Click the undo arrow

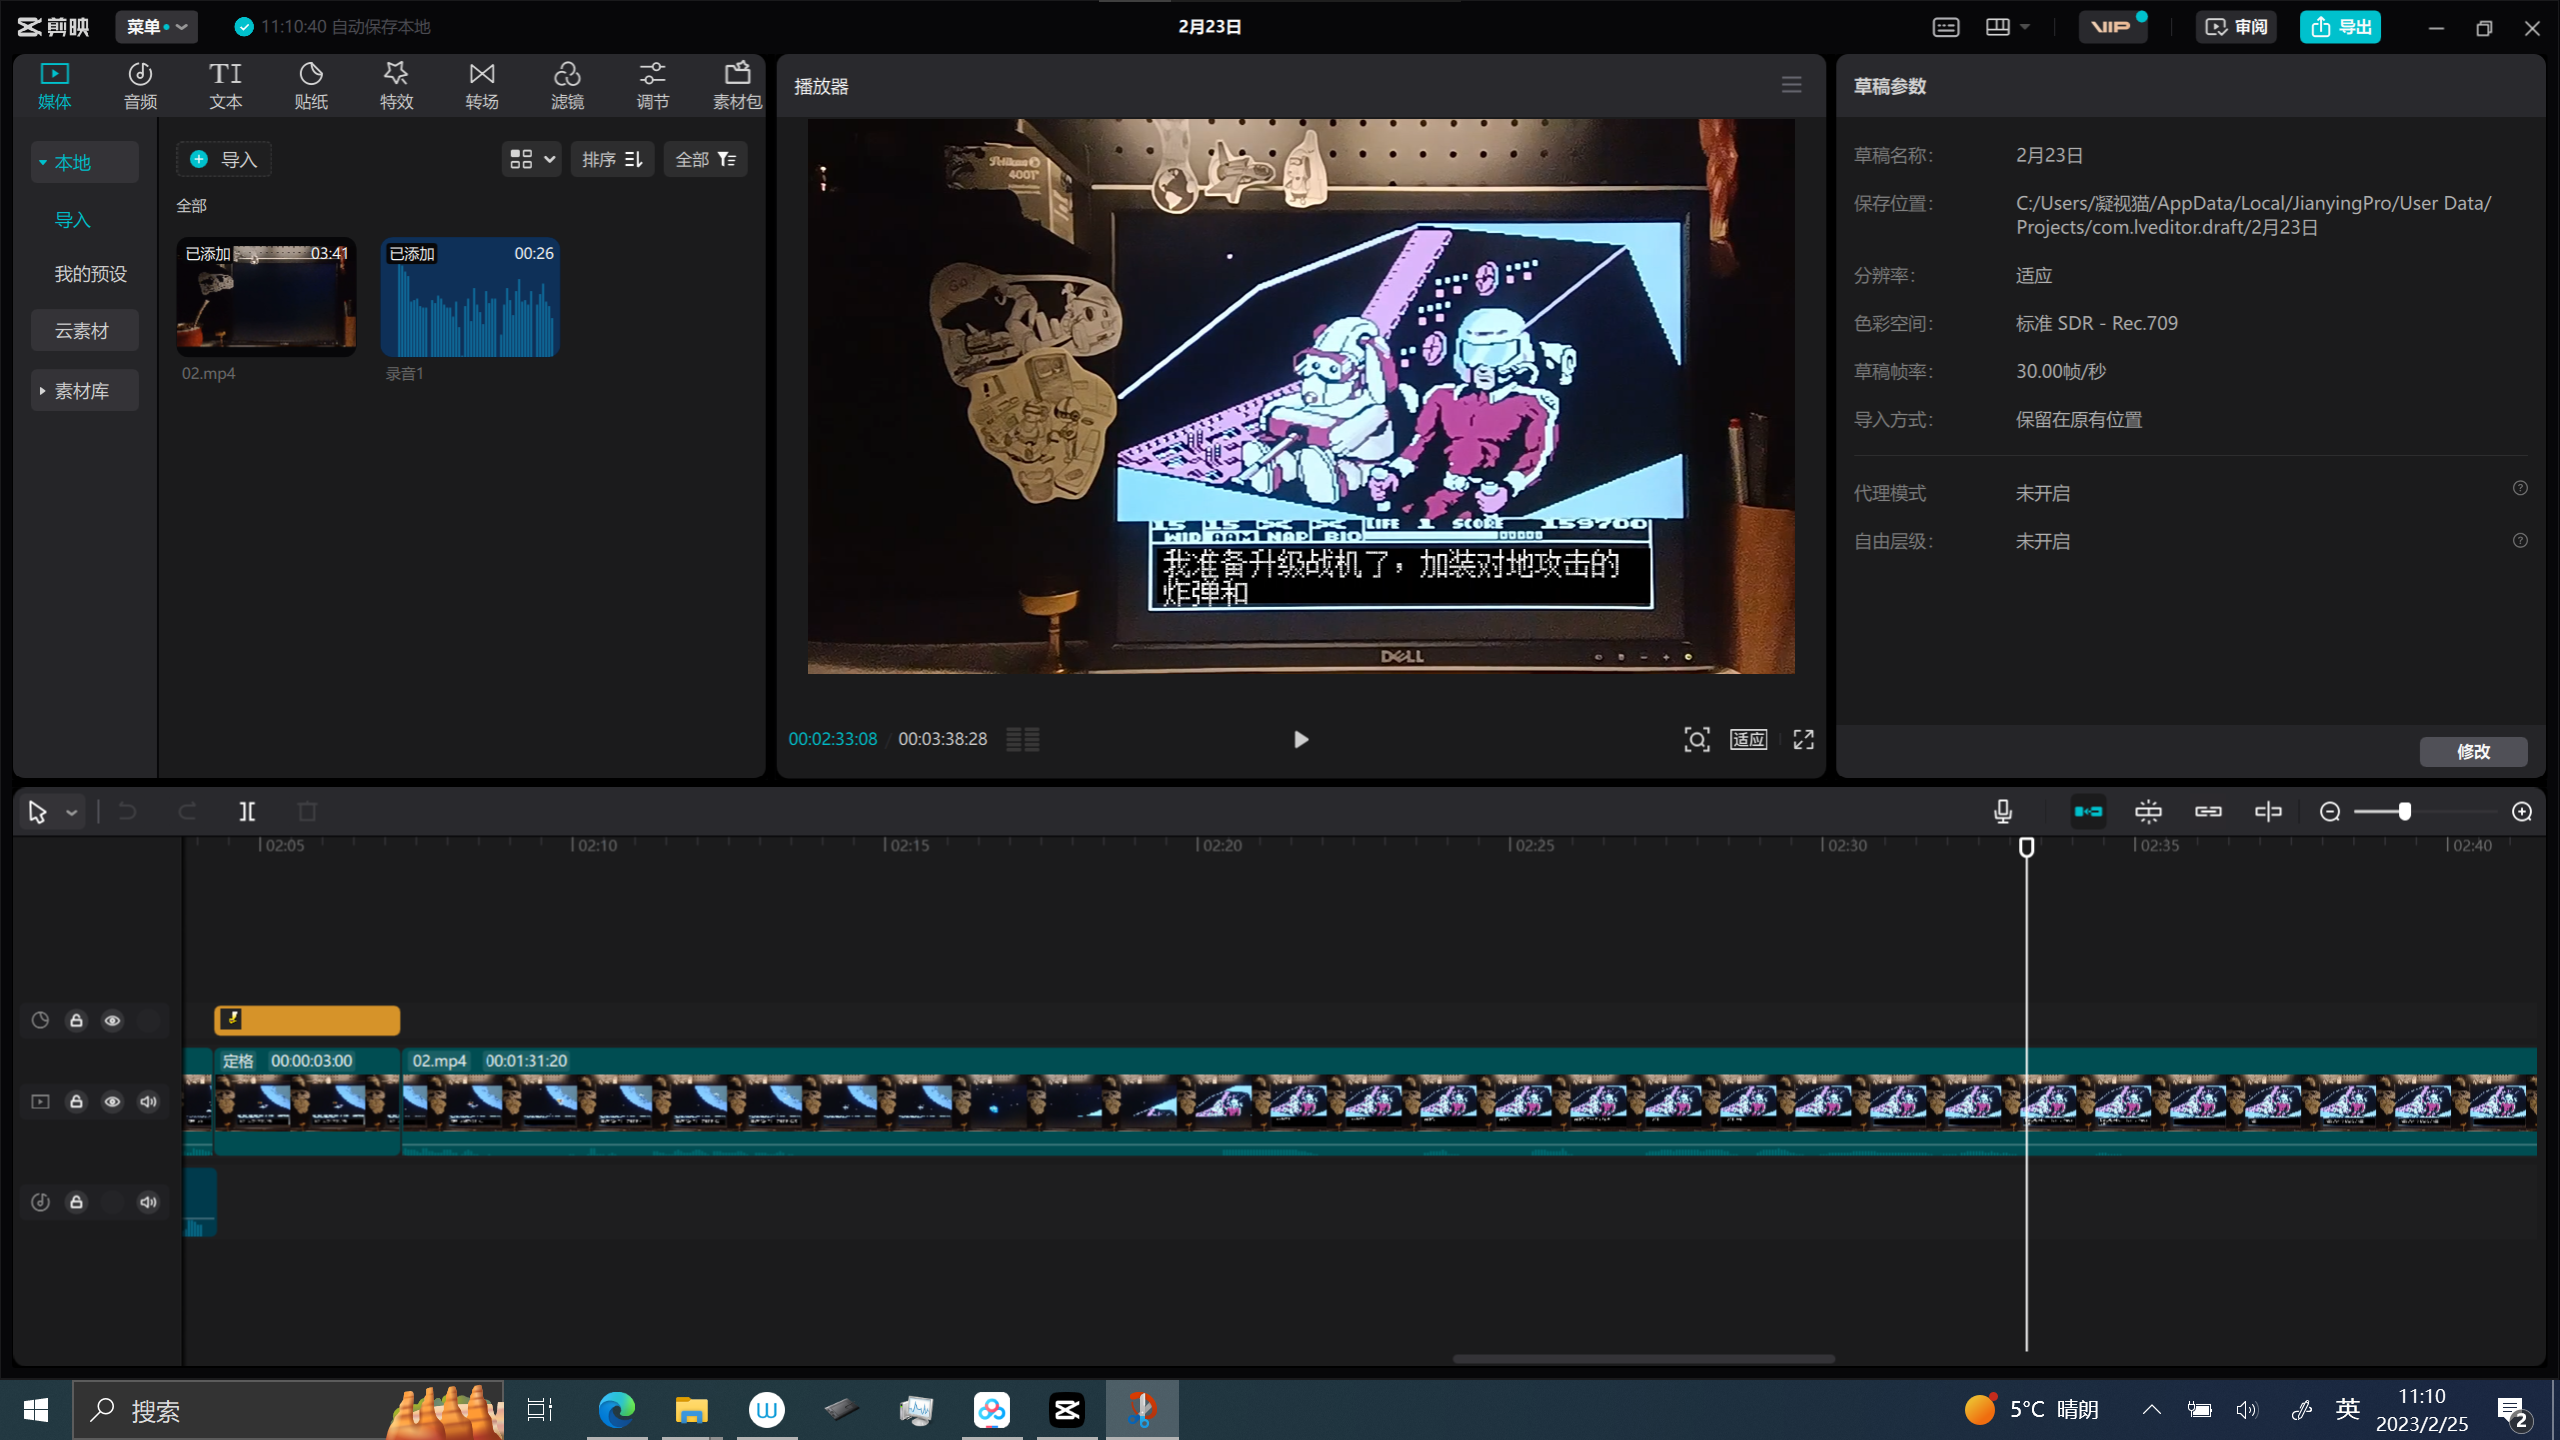127,812
